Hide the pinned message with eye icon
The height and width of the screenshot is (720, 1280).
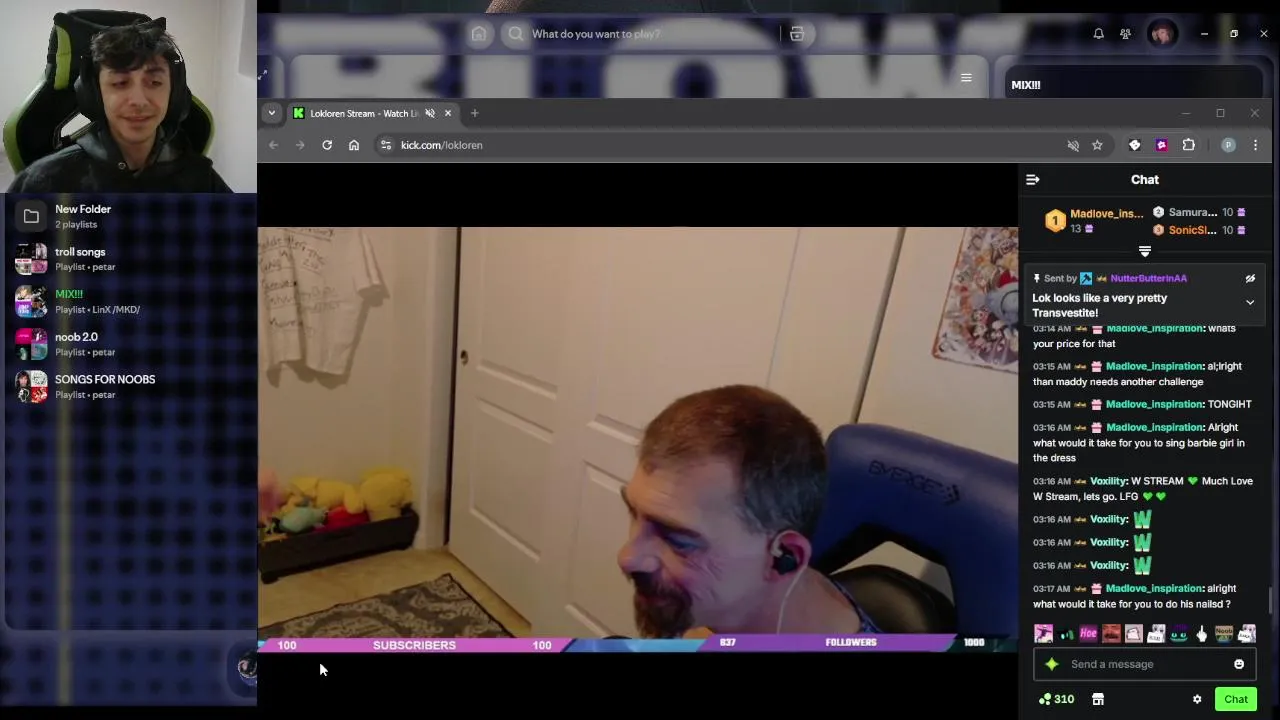(1250, 279)
